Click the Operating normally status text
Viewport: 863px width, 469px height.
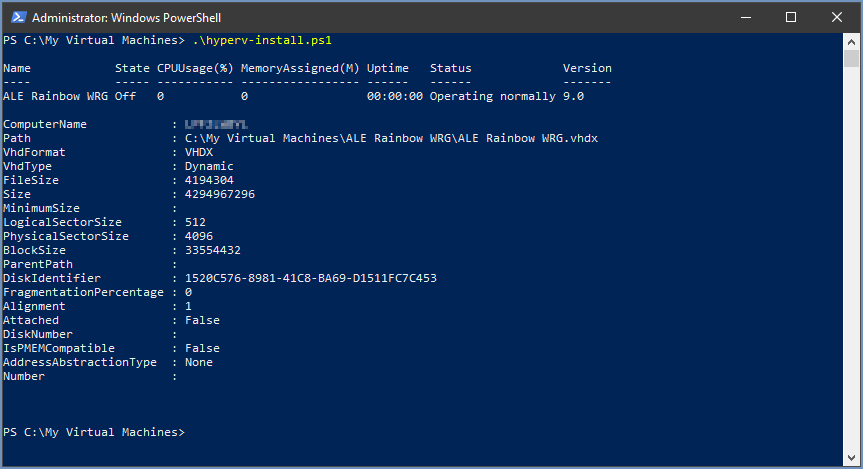click(493, 96)
